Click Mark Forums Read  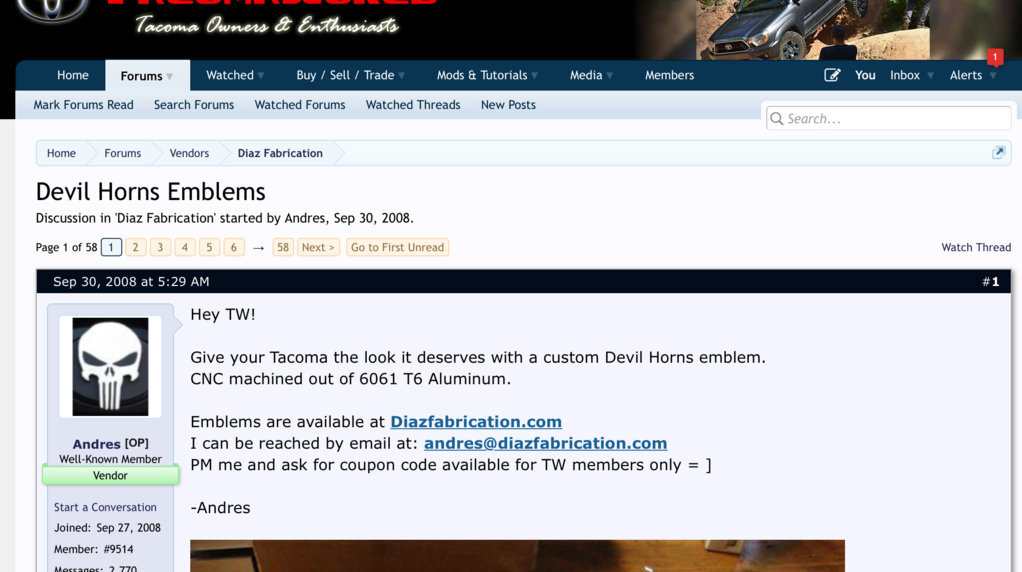click(x=83, y=105)
